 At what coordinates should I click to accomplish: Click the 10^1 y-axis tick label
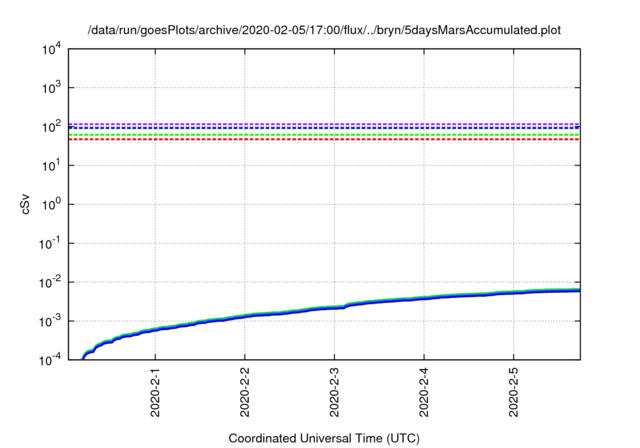pos(52,166)
